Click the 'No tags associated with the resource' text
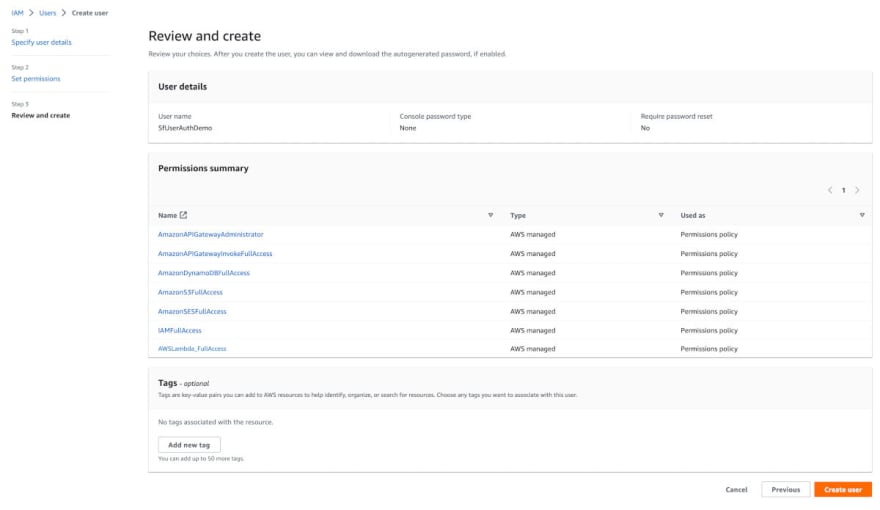Viewport: 880px width, 510px height. (x=216, y=422)
